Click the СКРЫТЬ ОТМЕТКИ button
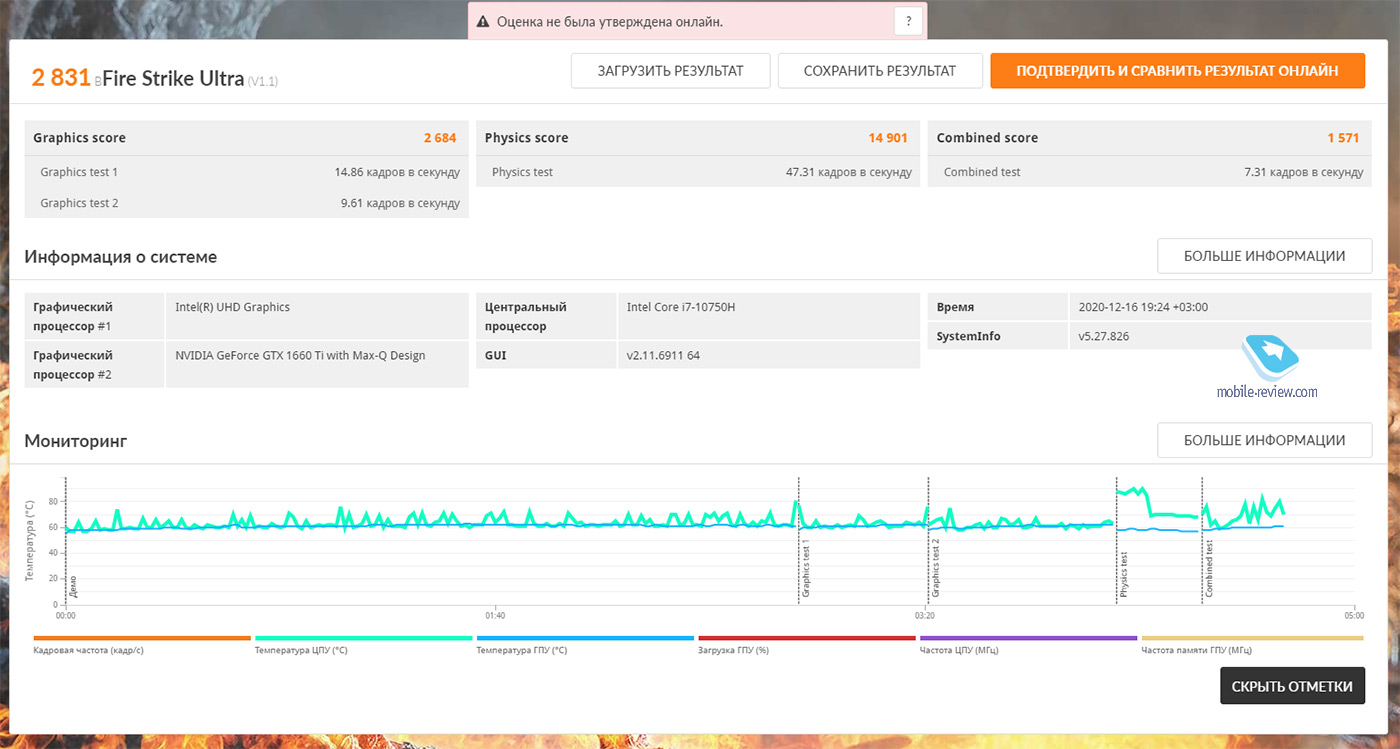The height and width of the screenshot is (749, 1400). pos(1292,686)
